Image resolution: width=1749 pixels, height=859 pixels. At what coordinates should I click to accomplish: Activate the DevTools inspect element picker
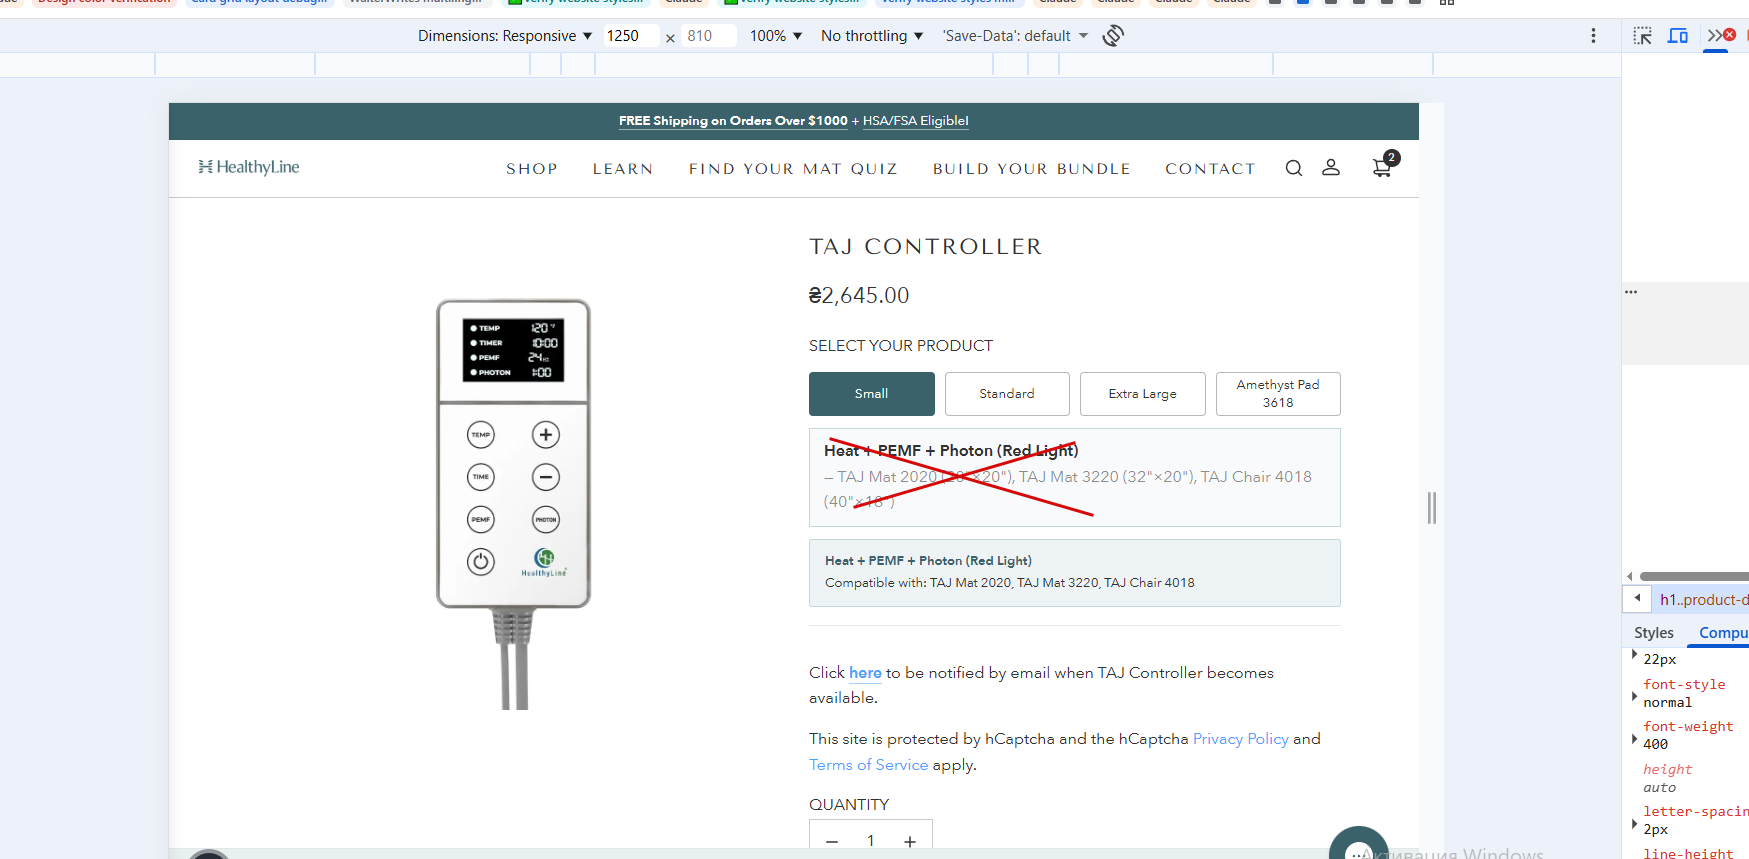coord(1642,36)
